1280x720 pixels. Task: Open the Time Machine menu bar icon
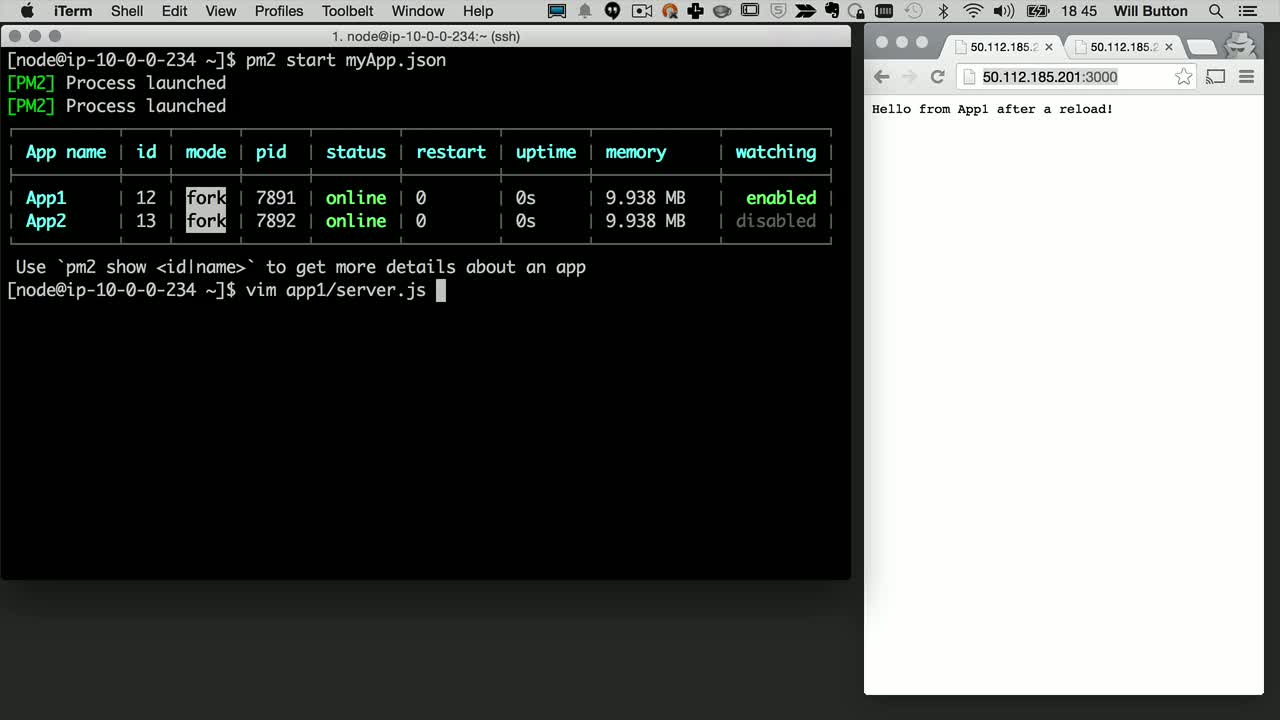[x=913, y=11]
